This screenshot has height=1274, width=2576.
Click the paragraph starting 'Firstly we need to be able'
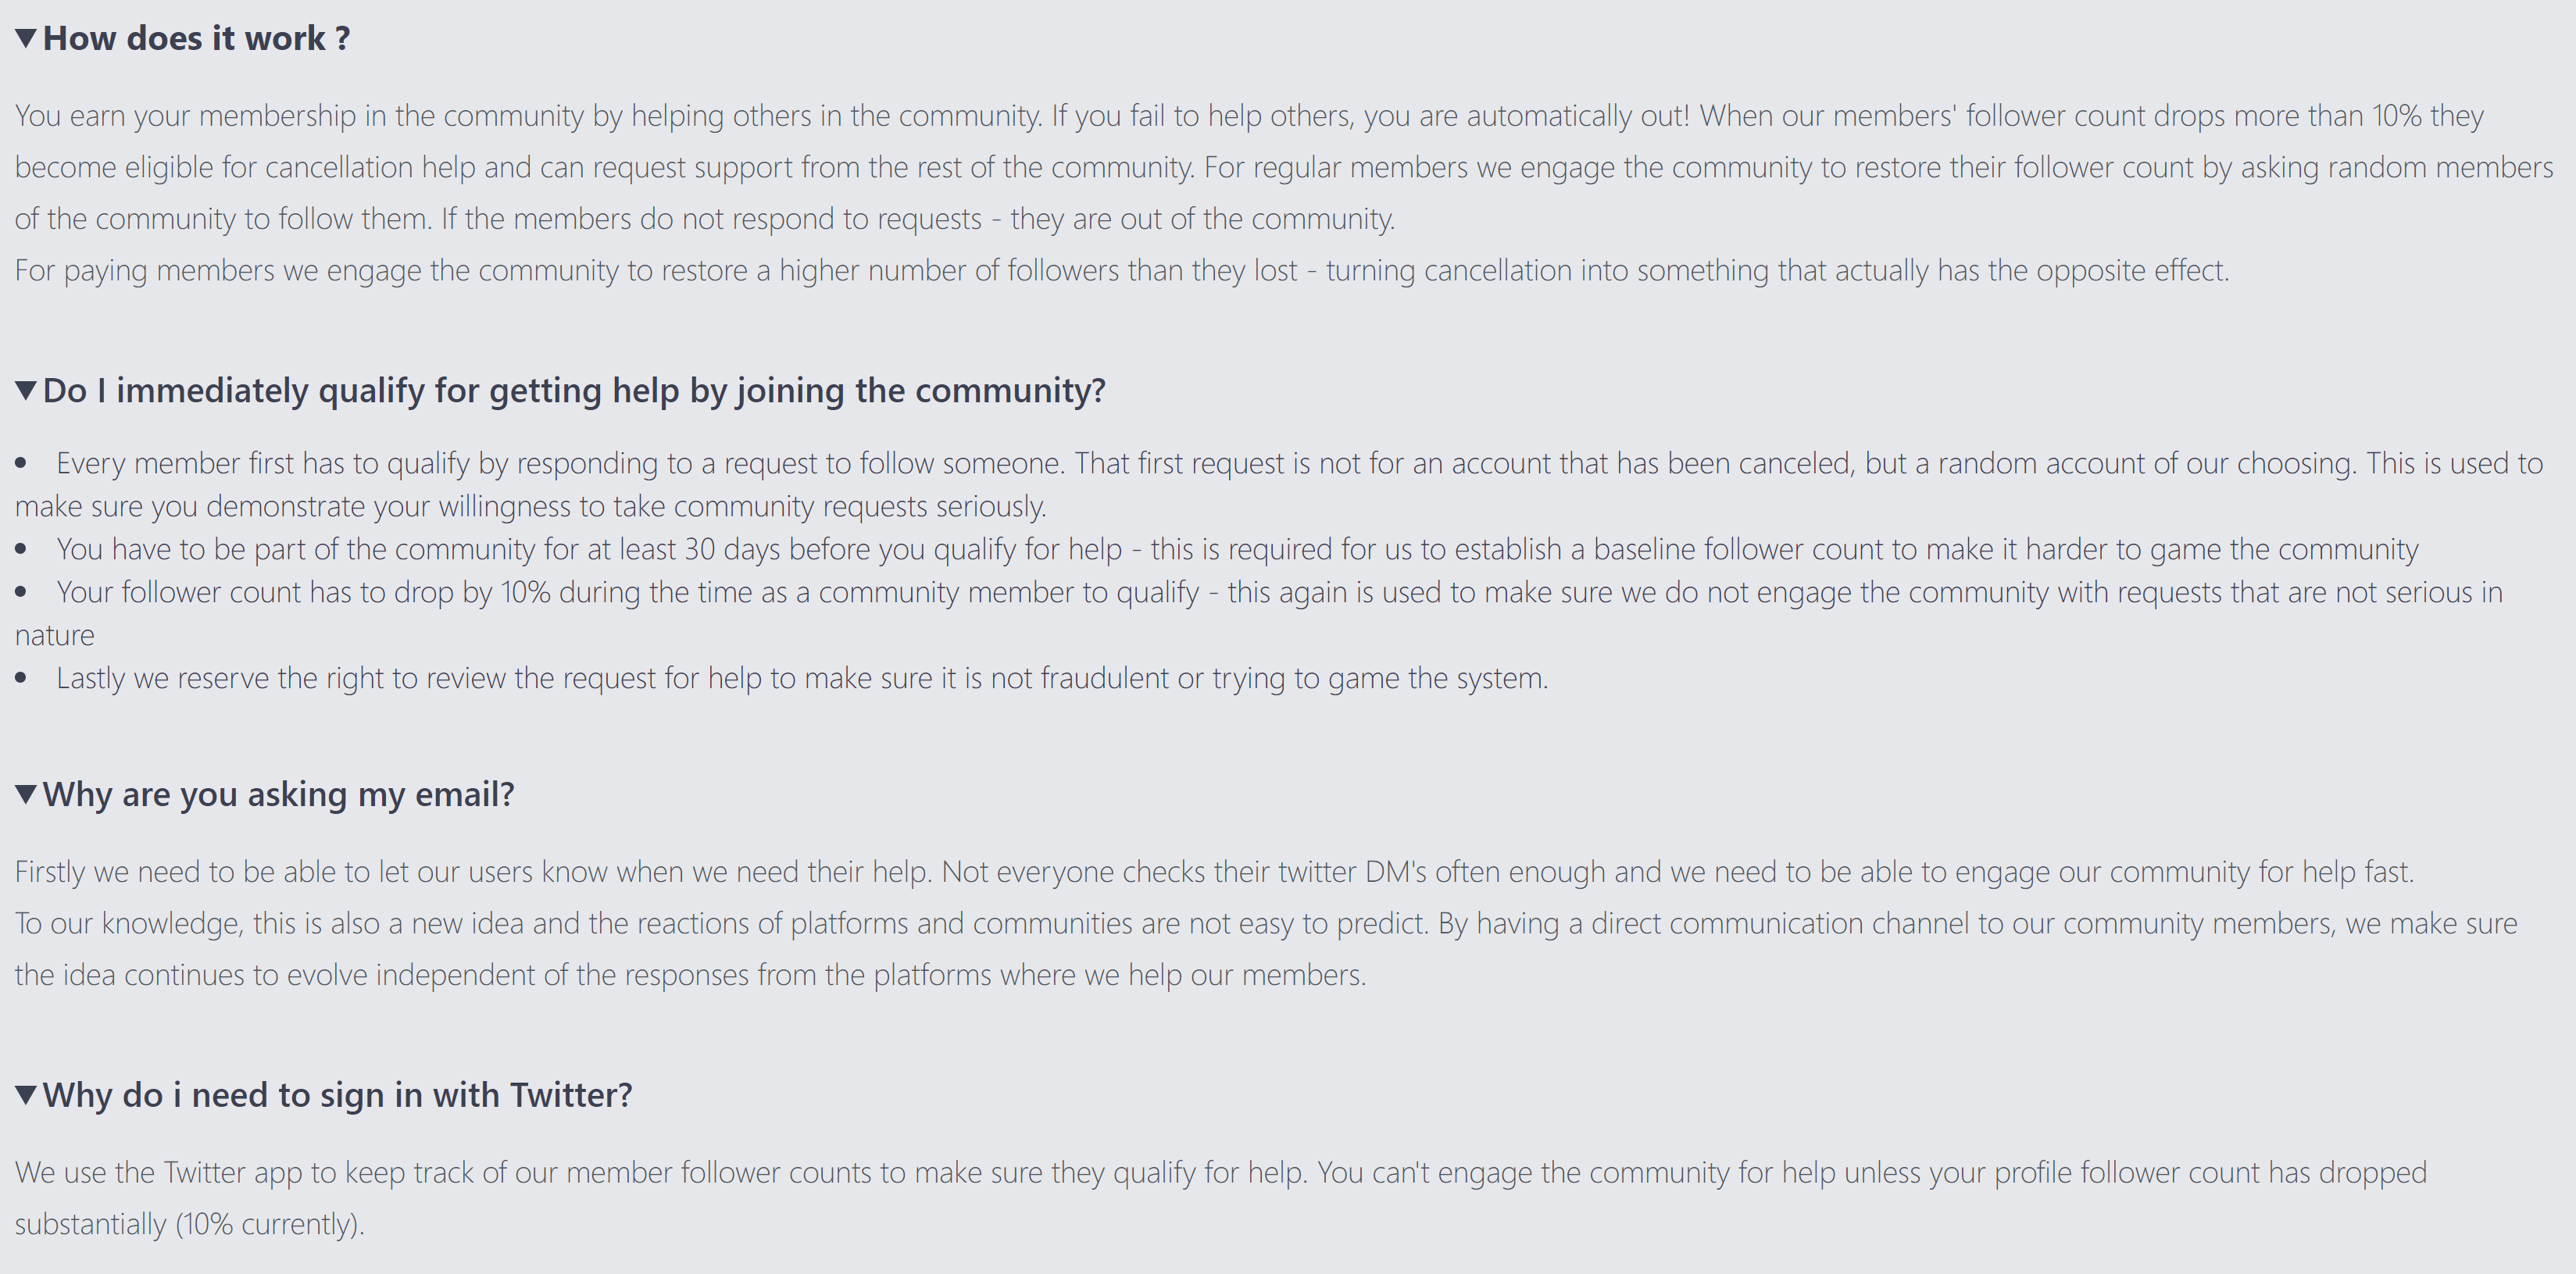1214,872
